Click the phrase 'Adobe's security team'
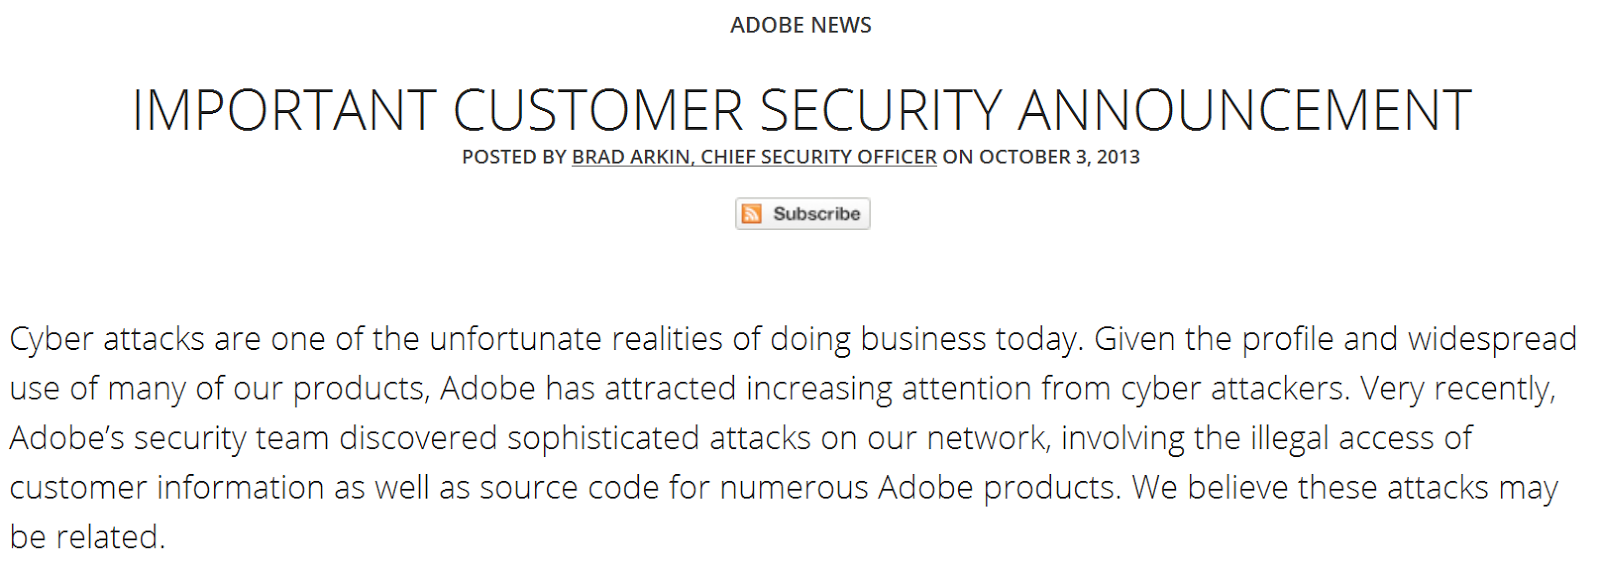Image resolution: width=1600 pixels, height=583 pixels. [170, 438]
